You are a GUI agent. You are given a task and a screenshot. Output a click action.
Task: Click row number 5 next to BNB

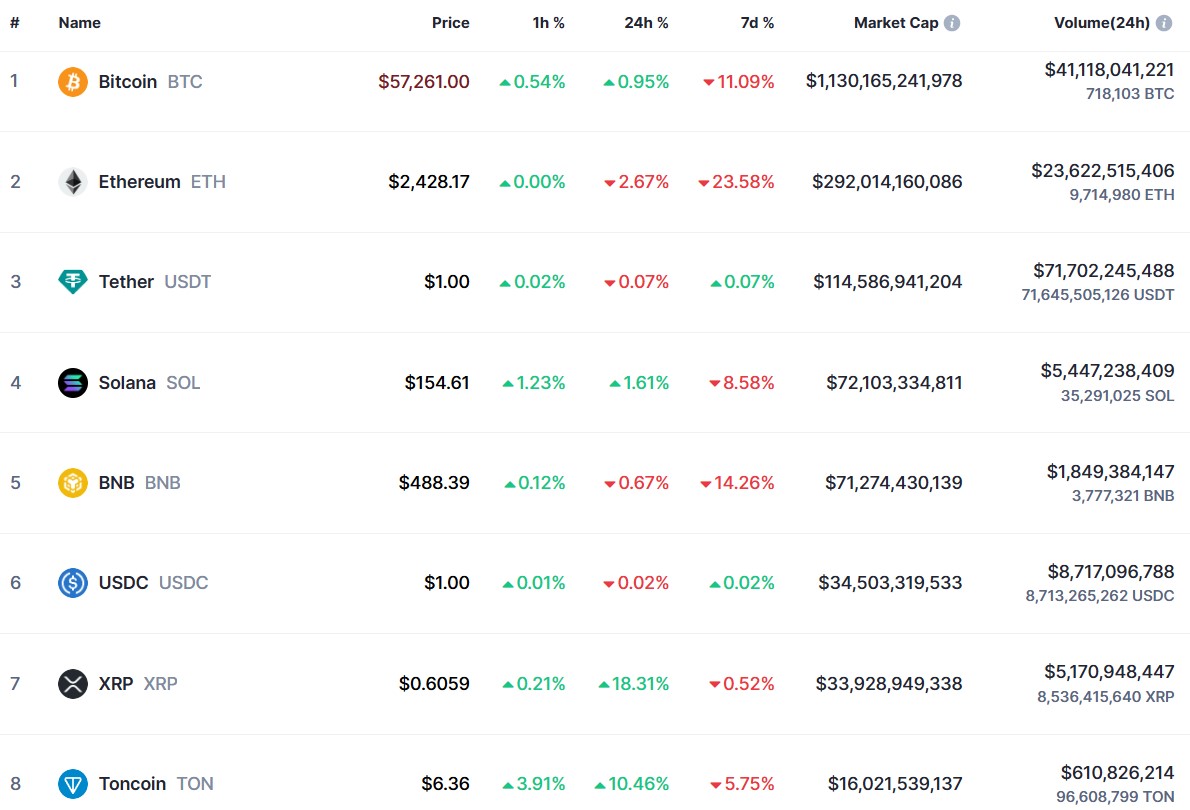coord(15,482)
